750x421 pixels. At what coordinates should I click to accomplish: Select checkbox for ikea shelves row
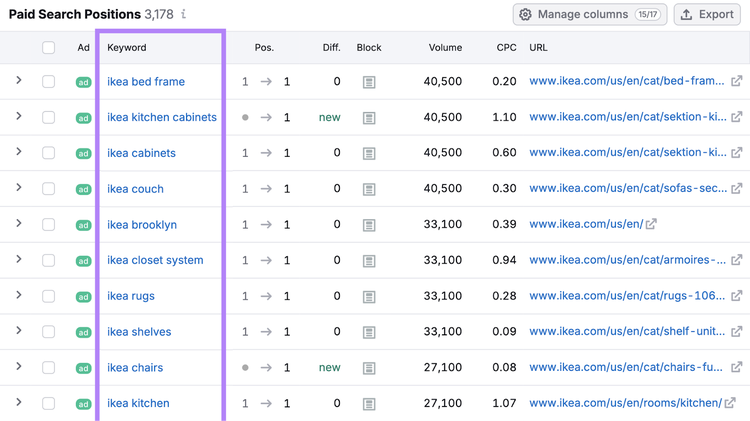tap(48, 332)
